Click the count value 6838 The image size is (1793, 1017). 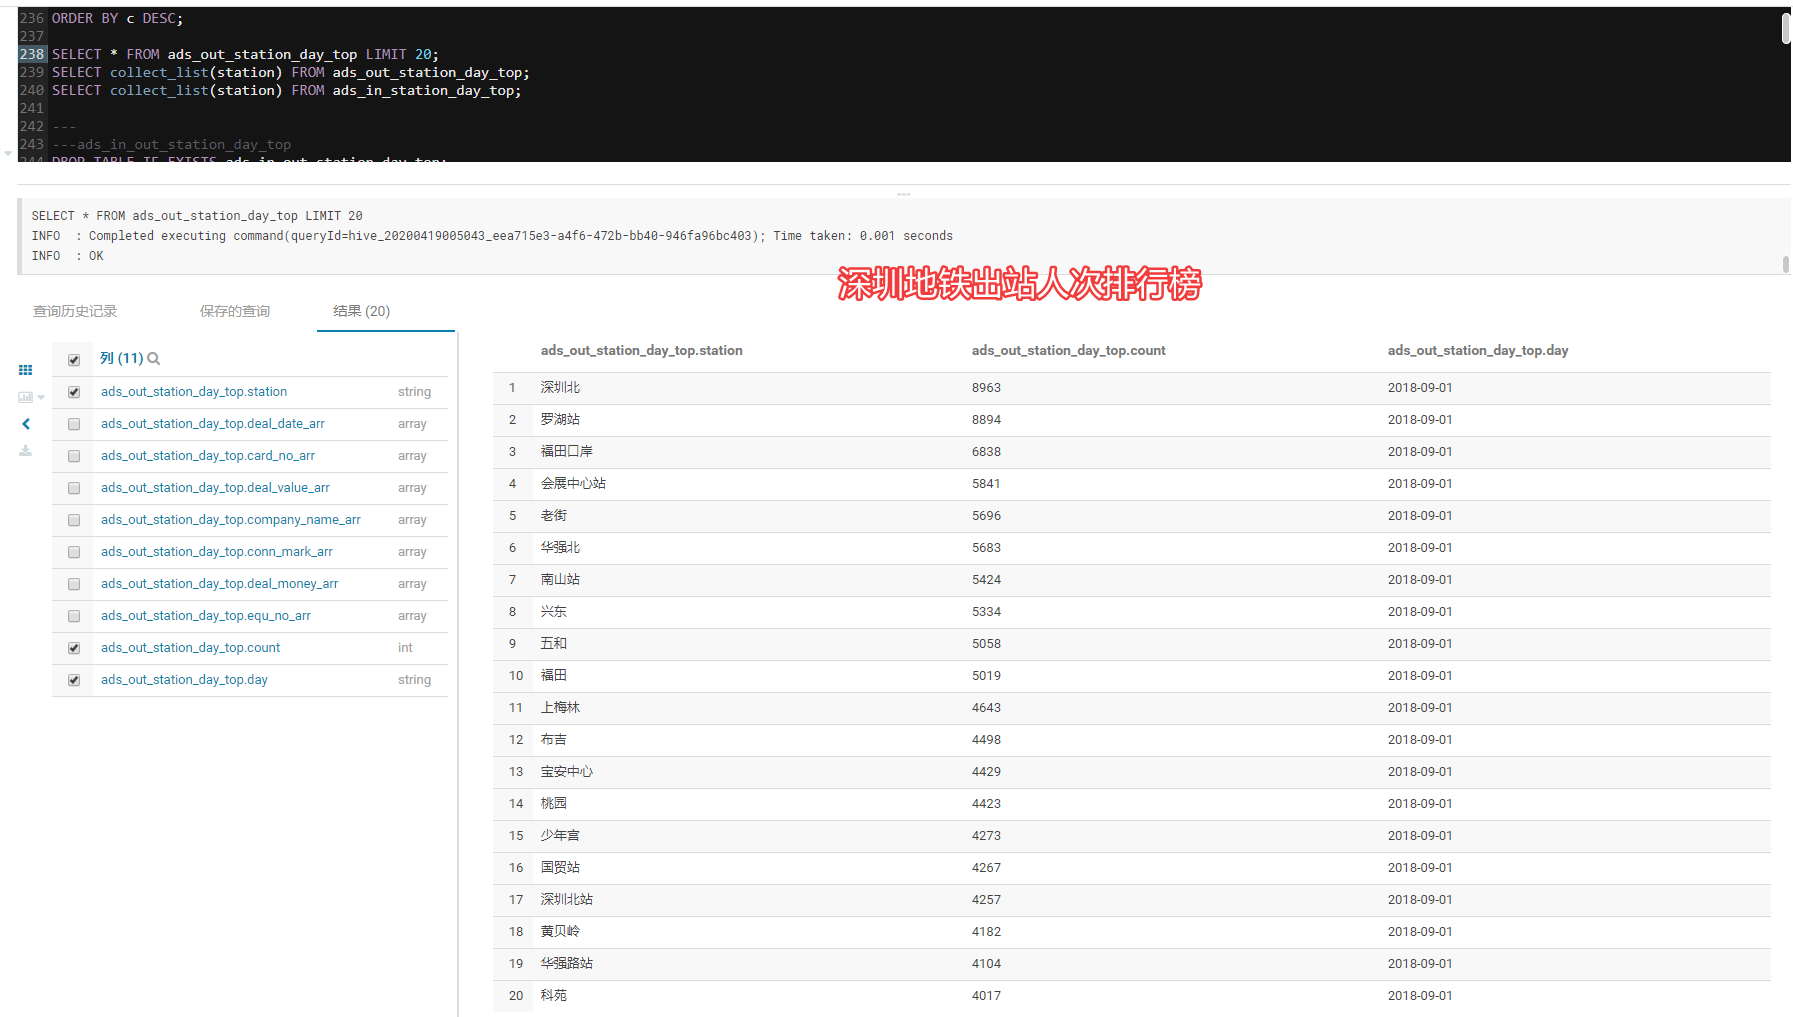coord(986,452)
